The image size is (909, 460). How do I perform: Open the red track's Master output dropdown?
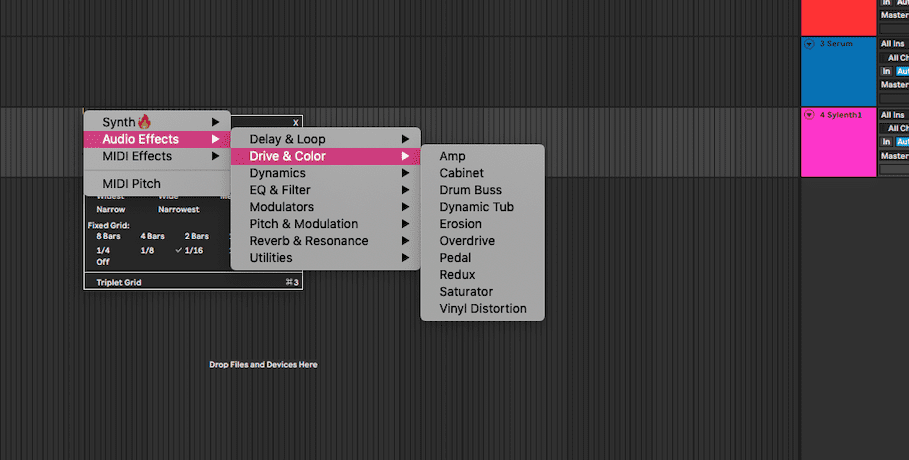tap(894, 15)
